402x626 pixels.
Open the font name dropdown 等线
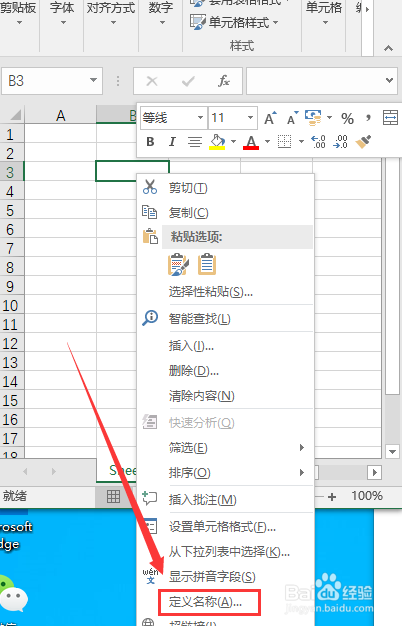pos(200,118)
